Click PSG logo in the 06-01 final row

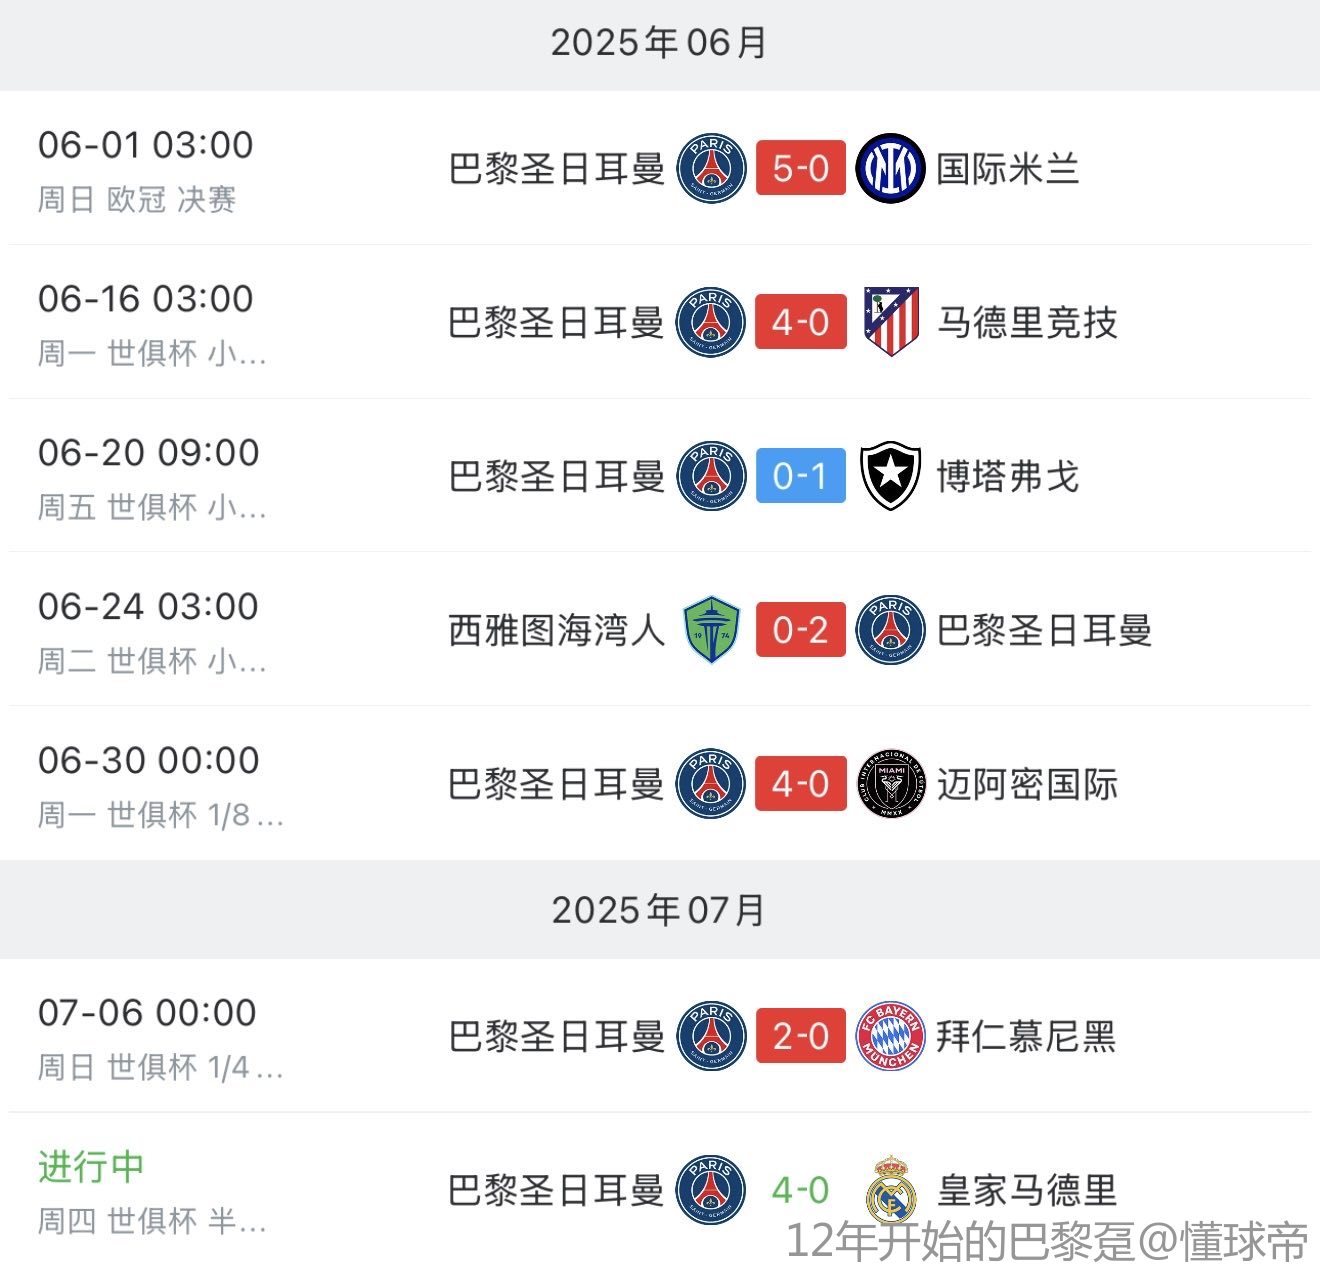[711, 168]
